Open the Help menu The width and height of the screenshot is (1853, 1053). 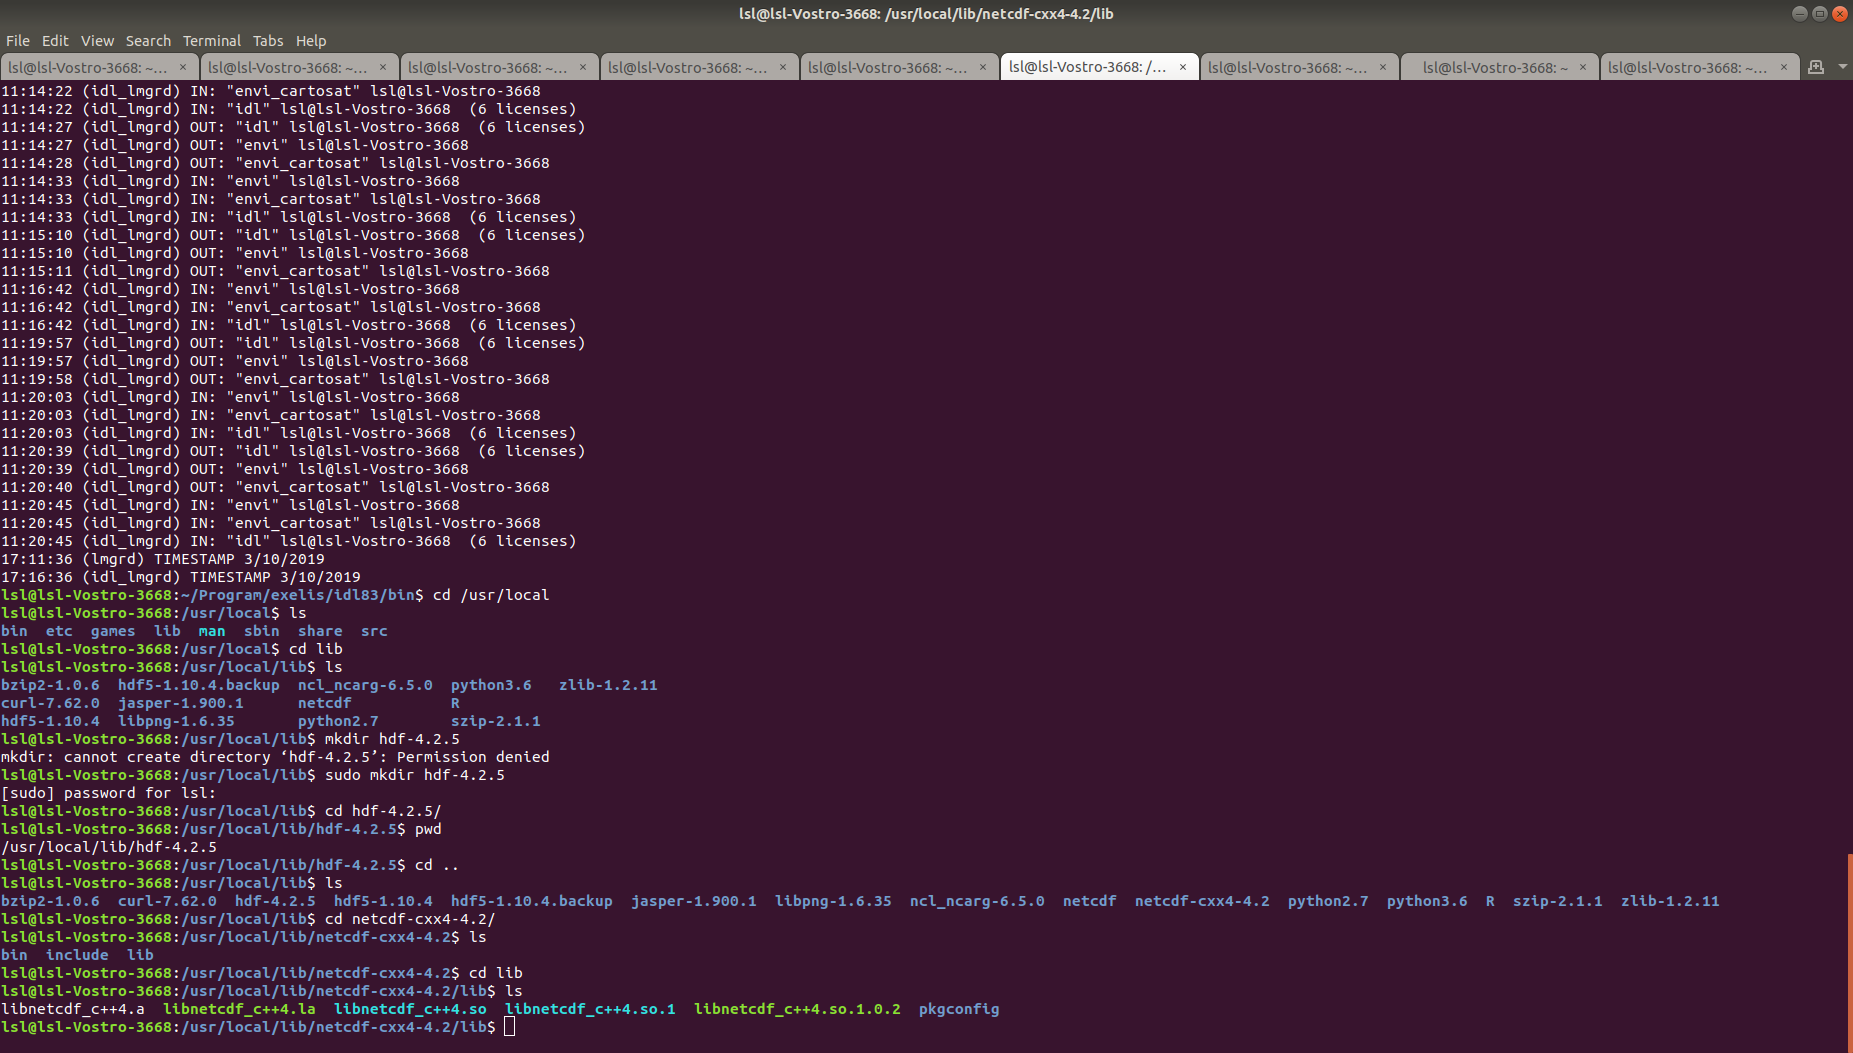[311, 41]
